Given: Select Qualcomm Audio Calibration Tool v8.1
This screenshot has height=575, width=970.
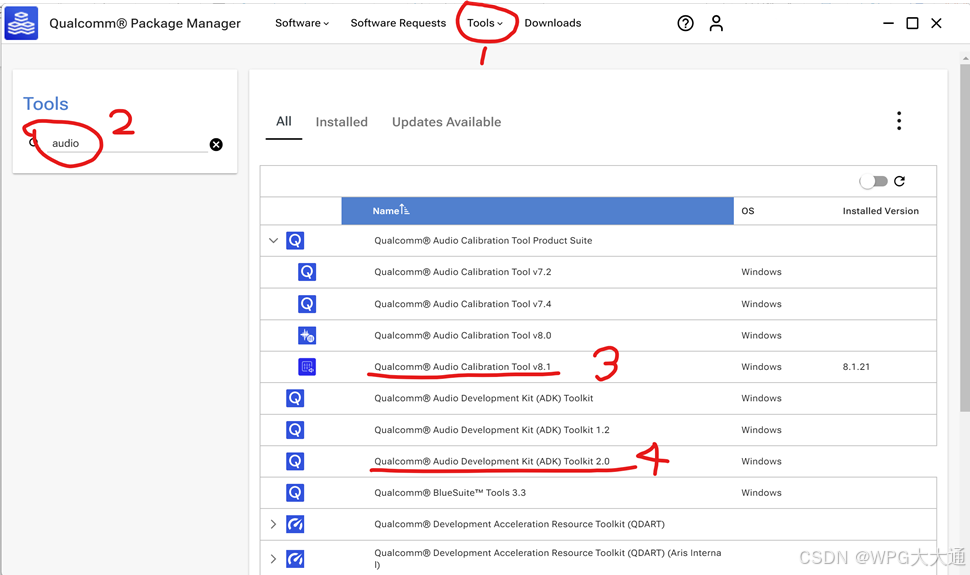Looking at the screenshot, I should click(463, 367).
